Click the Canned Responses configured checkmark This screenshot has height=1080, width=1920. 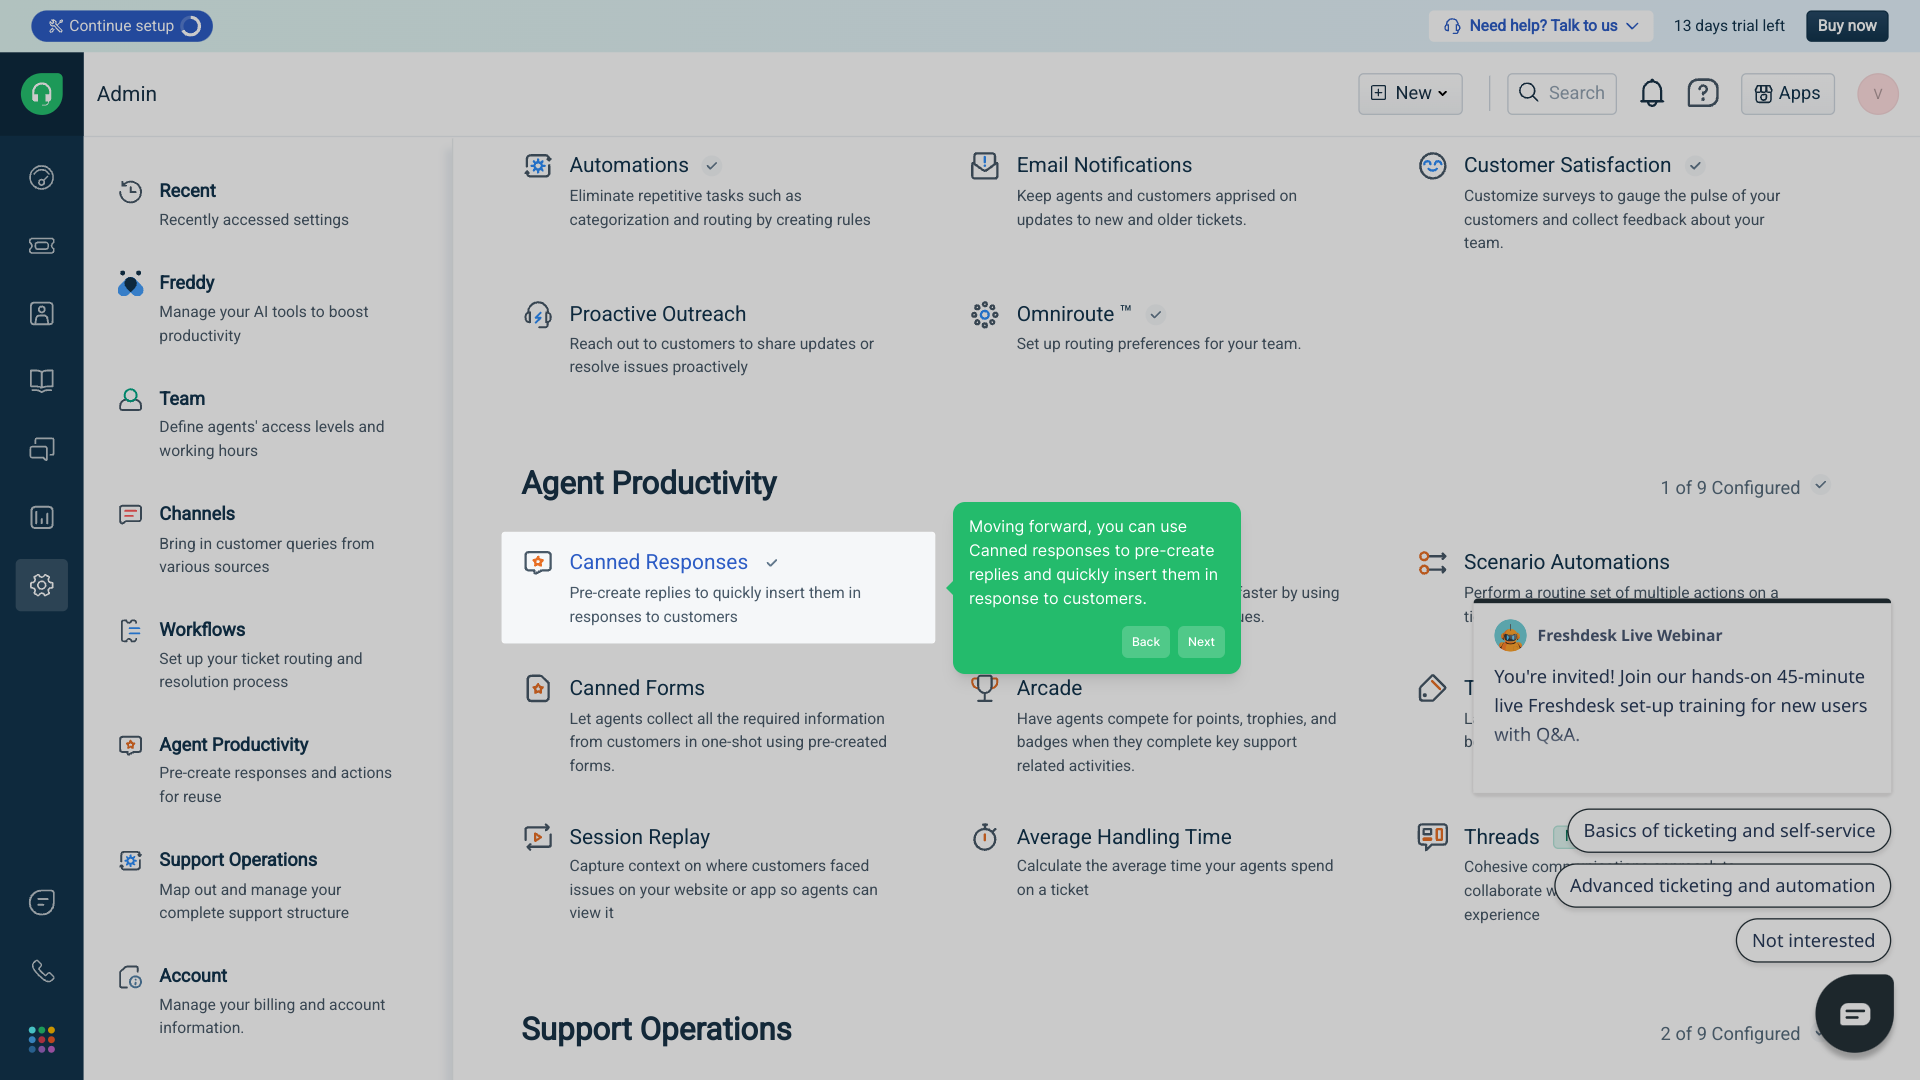[772, 563]
